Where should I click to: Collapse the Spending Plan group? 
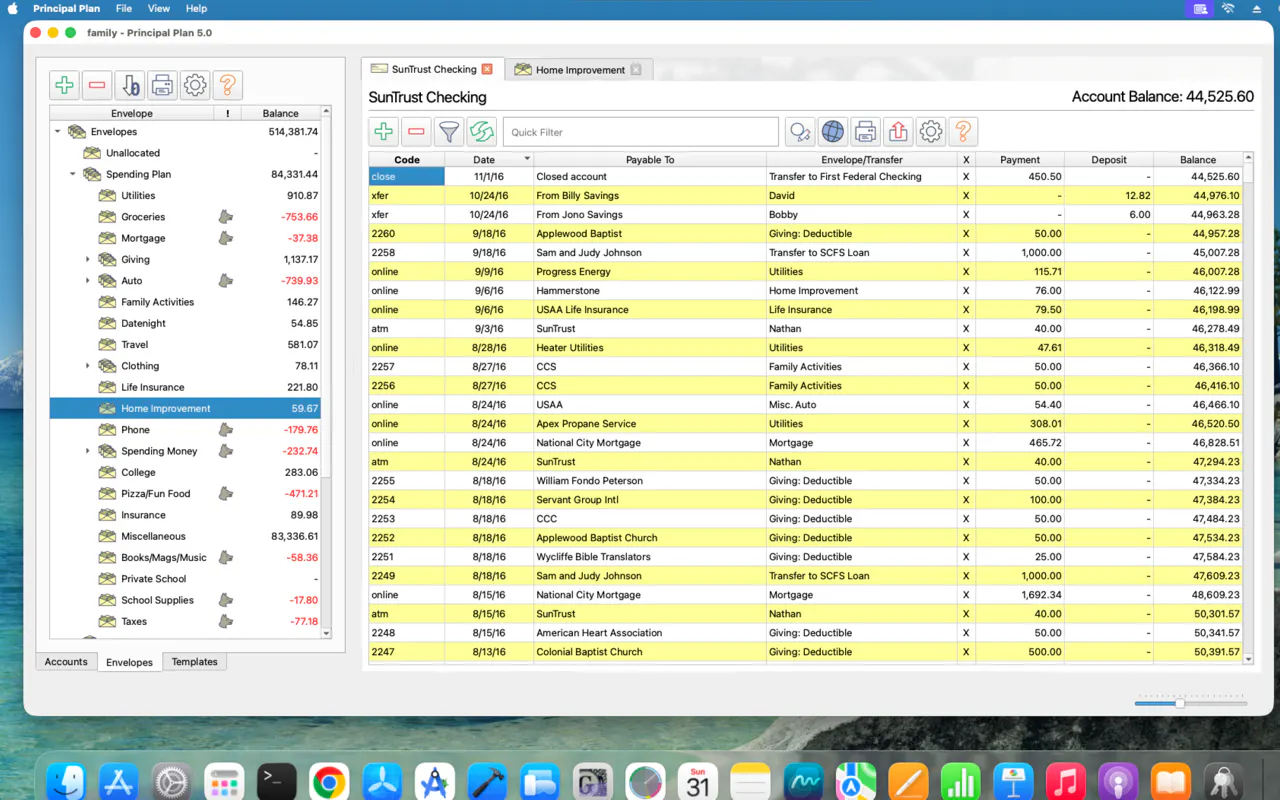click(73, 174)
